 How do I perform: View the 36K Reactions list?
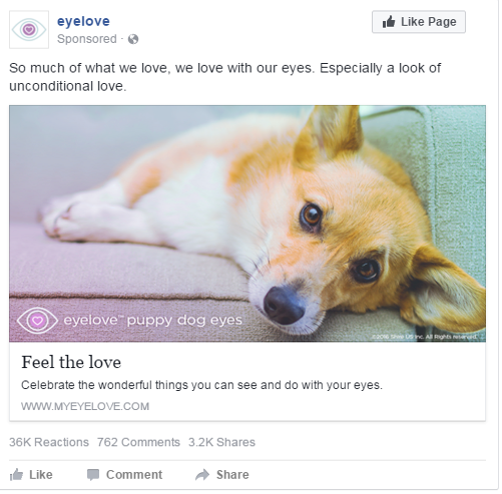point(49,442)
